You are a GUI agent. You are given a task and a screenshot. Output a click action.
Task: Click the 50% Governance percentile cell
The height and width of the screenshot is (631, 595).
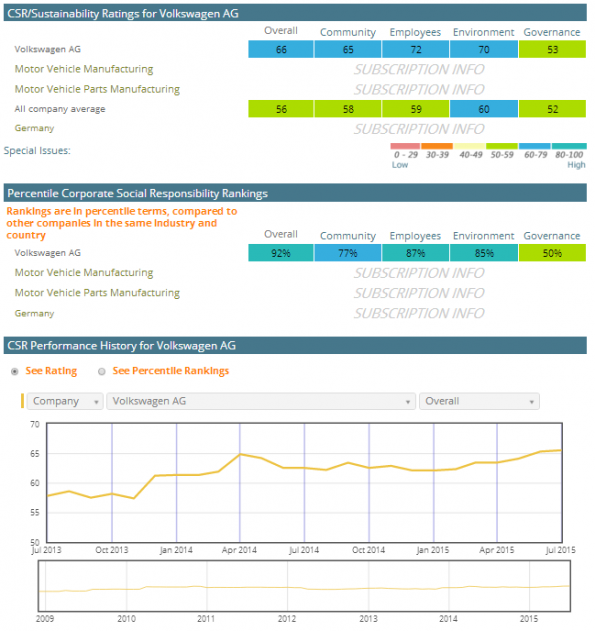(x=552, y=253)
